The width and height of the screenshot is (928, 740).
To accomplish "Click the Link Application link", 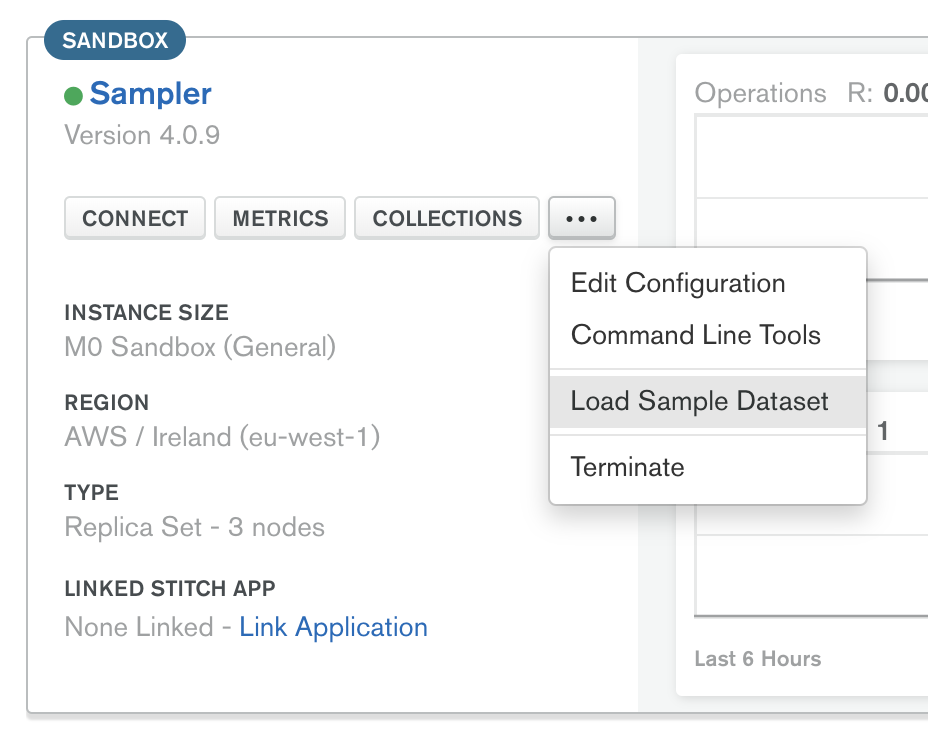I will click(x=333, y=627).
